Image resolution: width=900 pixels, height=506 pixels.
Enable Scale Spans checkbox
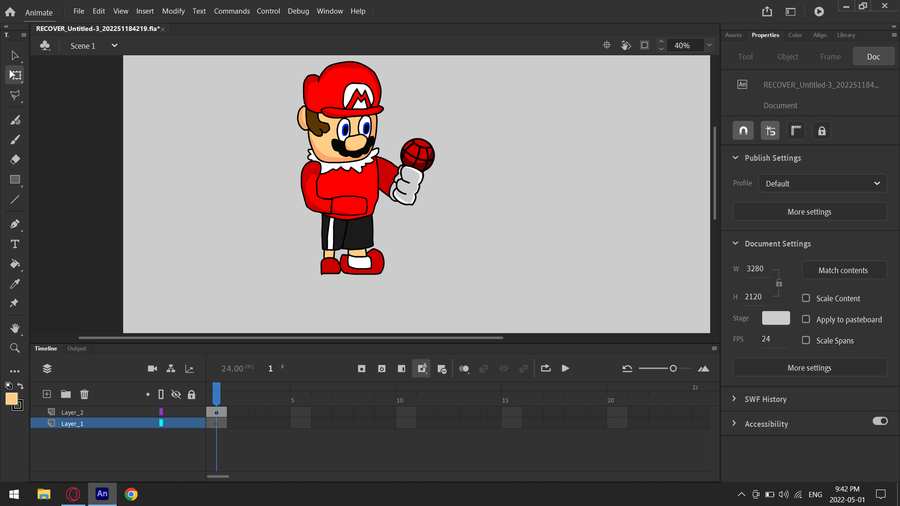coord(806,340)
